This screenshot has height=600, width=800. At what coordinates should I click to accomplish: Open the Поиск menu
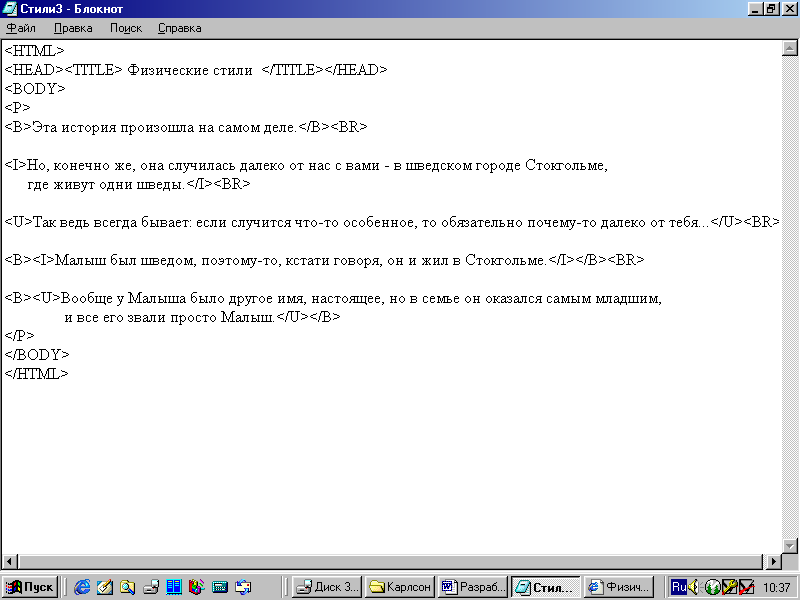[126, 28]
